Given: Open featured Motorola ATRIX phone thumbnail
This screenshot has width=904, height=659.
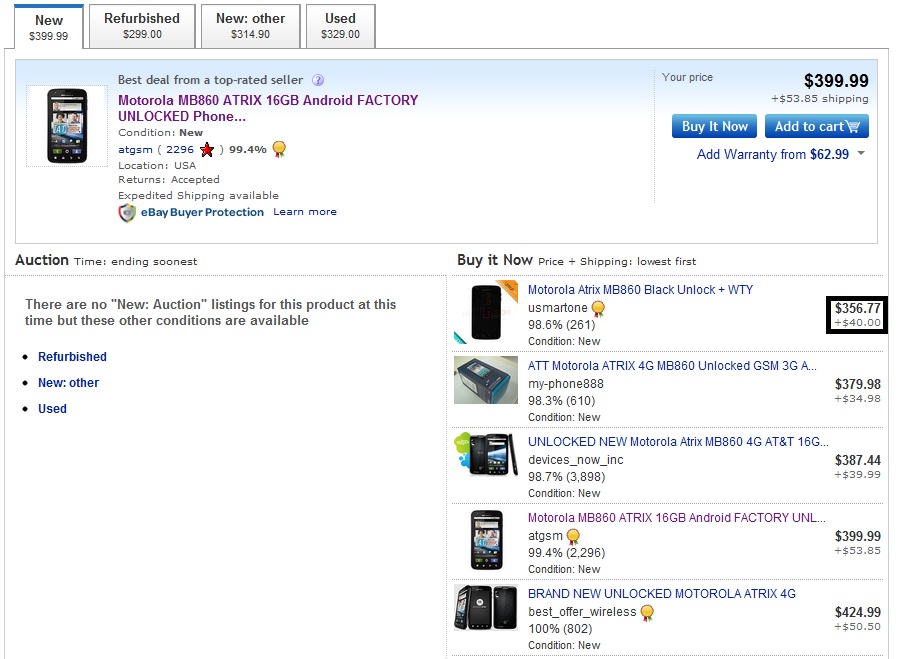Looking at the screenshot, I should coord(67,126).
